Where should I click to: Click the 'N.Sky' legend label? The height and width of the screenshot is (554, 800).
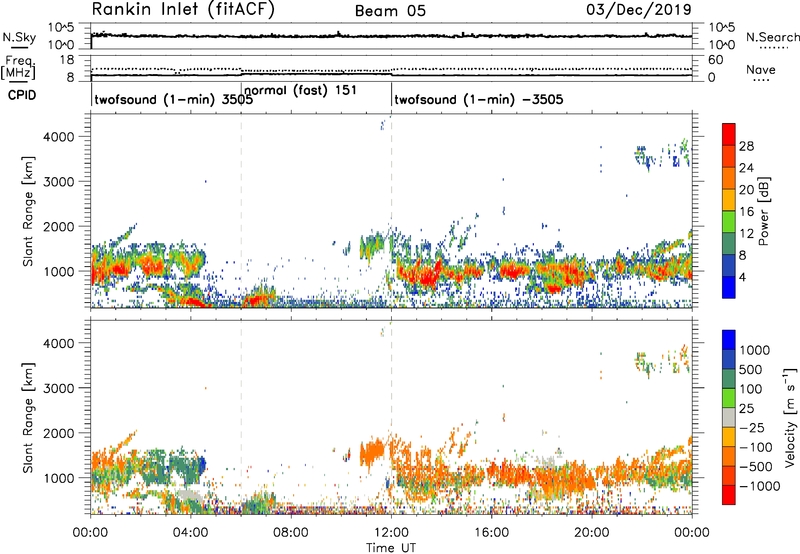19,37
